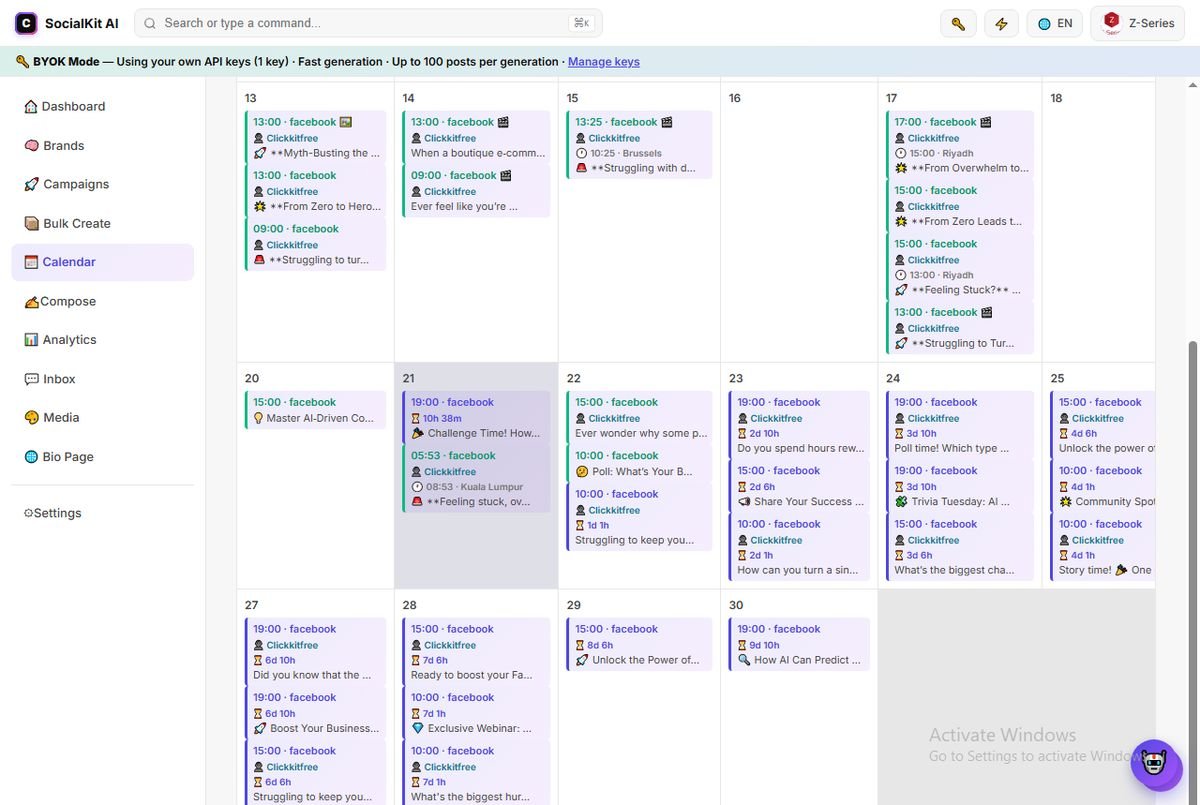1200x805 pixels.
Task: Open the 27th 'Did you know that the' post
Action: [x=316, y=652]
